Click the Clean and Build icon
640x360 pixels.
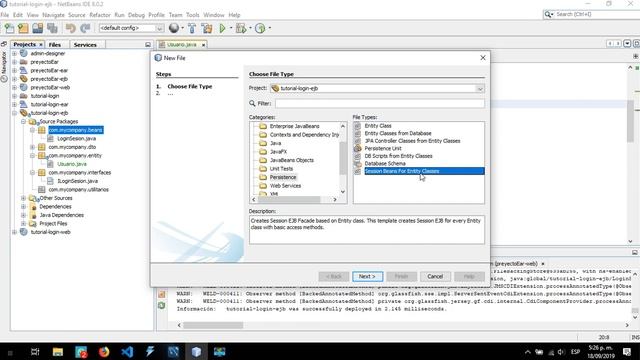(207, 28)
